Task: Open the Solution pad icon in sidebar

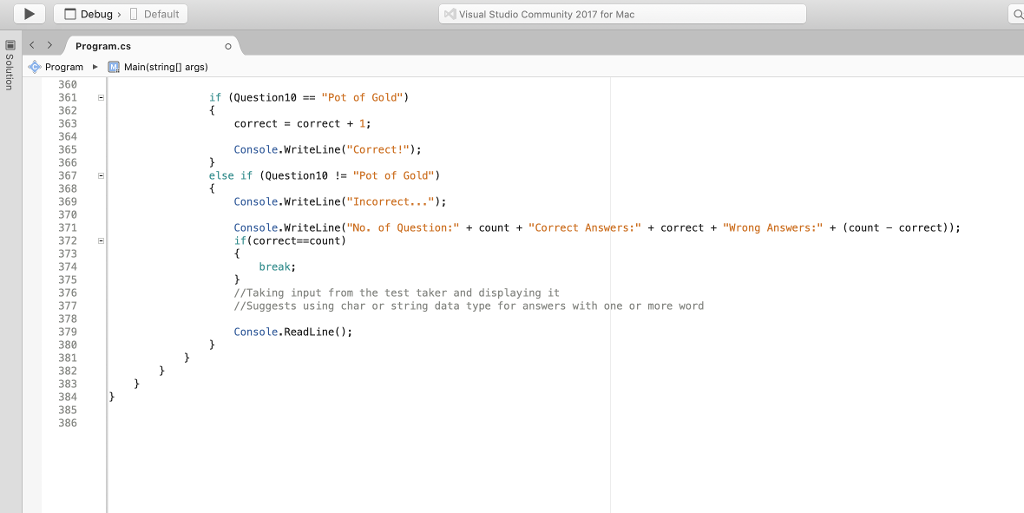Action: (x=10, y=45)
